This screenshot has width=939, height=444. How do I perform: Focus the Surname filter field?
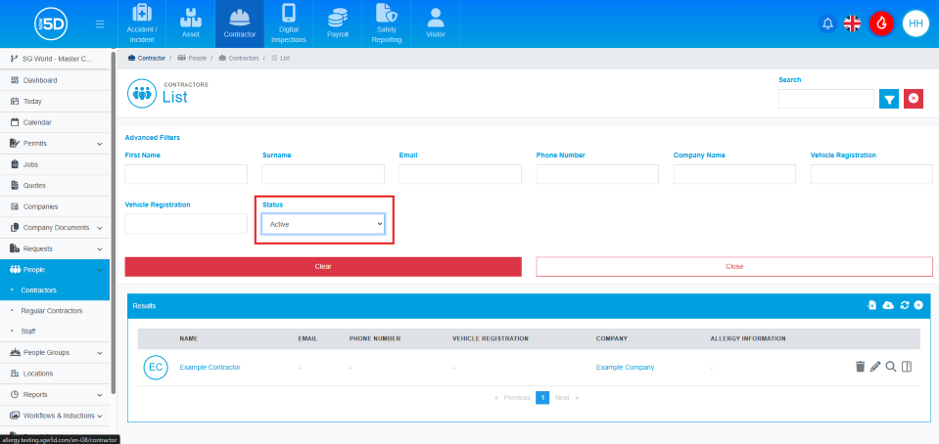click(x=323, y=174)
